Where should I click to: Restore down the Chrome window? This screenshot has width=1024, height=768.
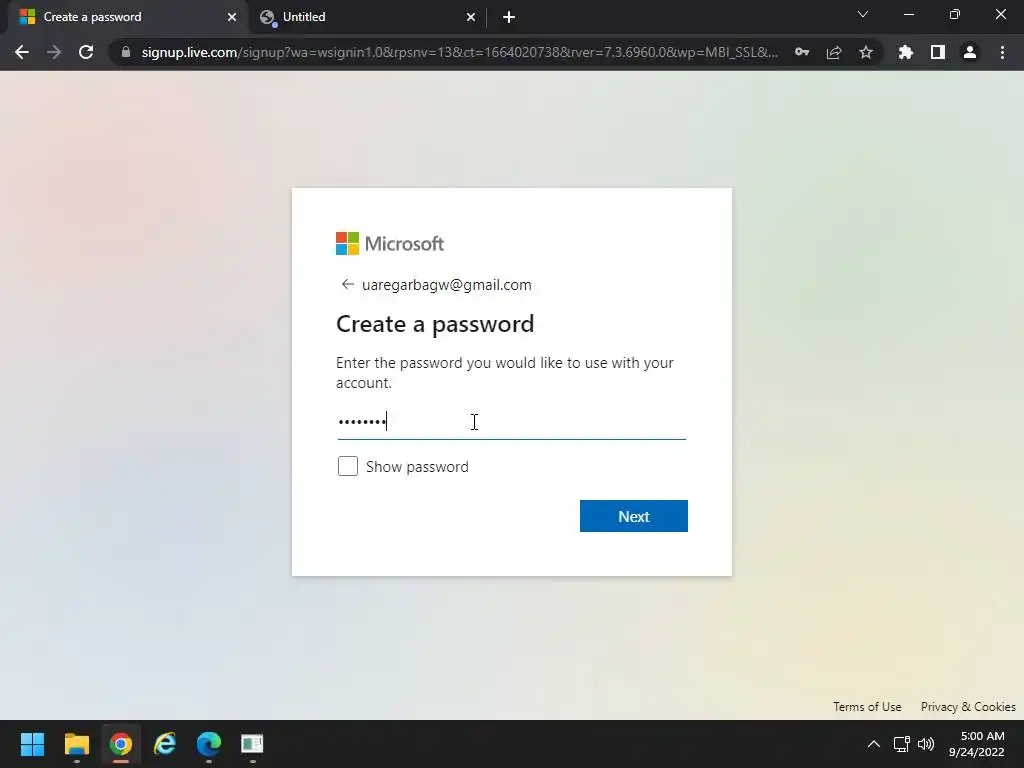(x=955, y=14)
